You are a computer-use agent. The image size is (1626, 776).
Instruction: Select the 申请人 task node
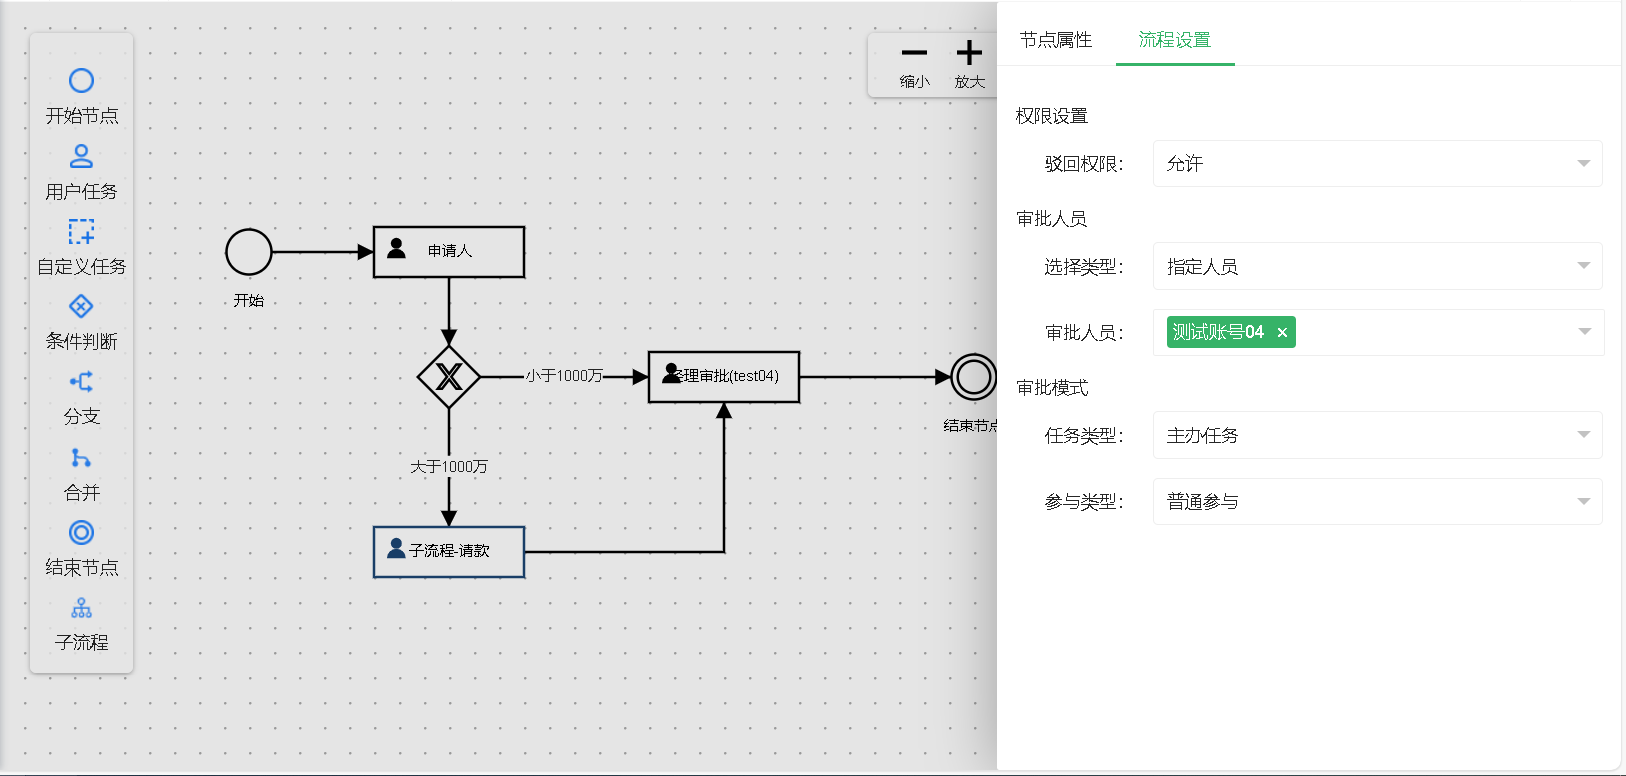tap(449, 252)
